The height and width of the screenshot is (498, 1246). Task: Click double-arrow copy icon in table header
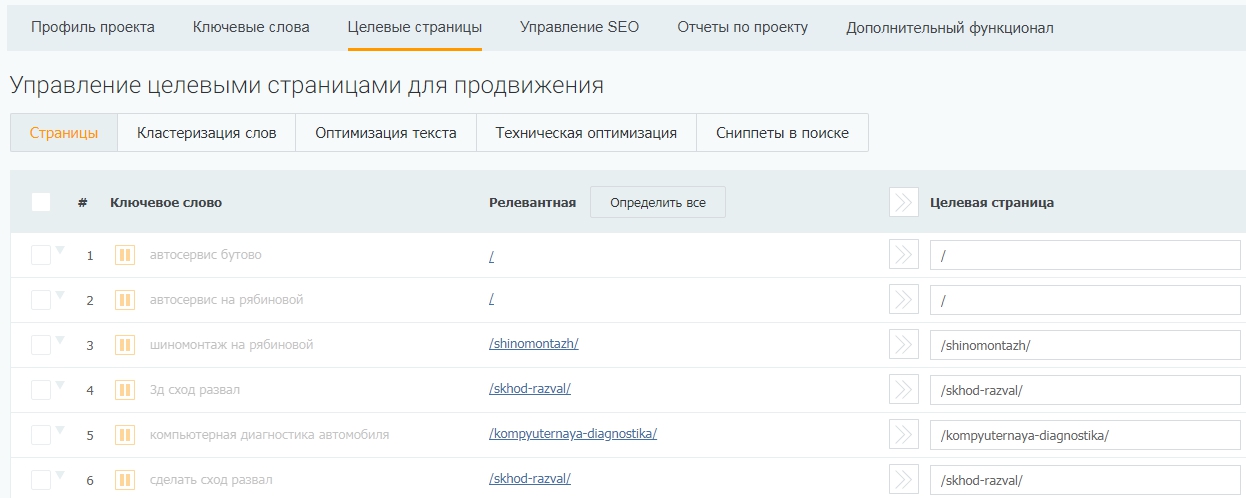[x=903, y=202]
